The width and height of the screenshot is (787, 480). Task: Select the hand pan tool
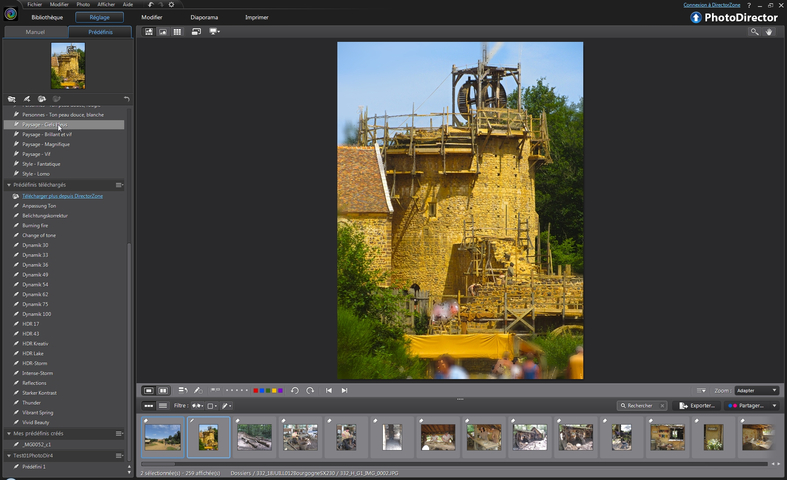tap(769, 32)
